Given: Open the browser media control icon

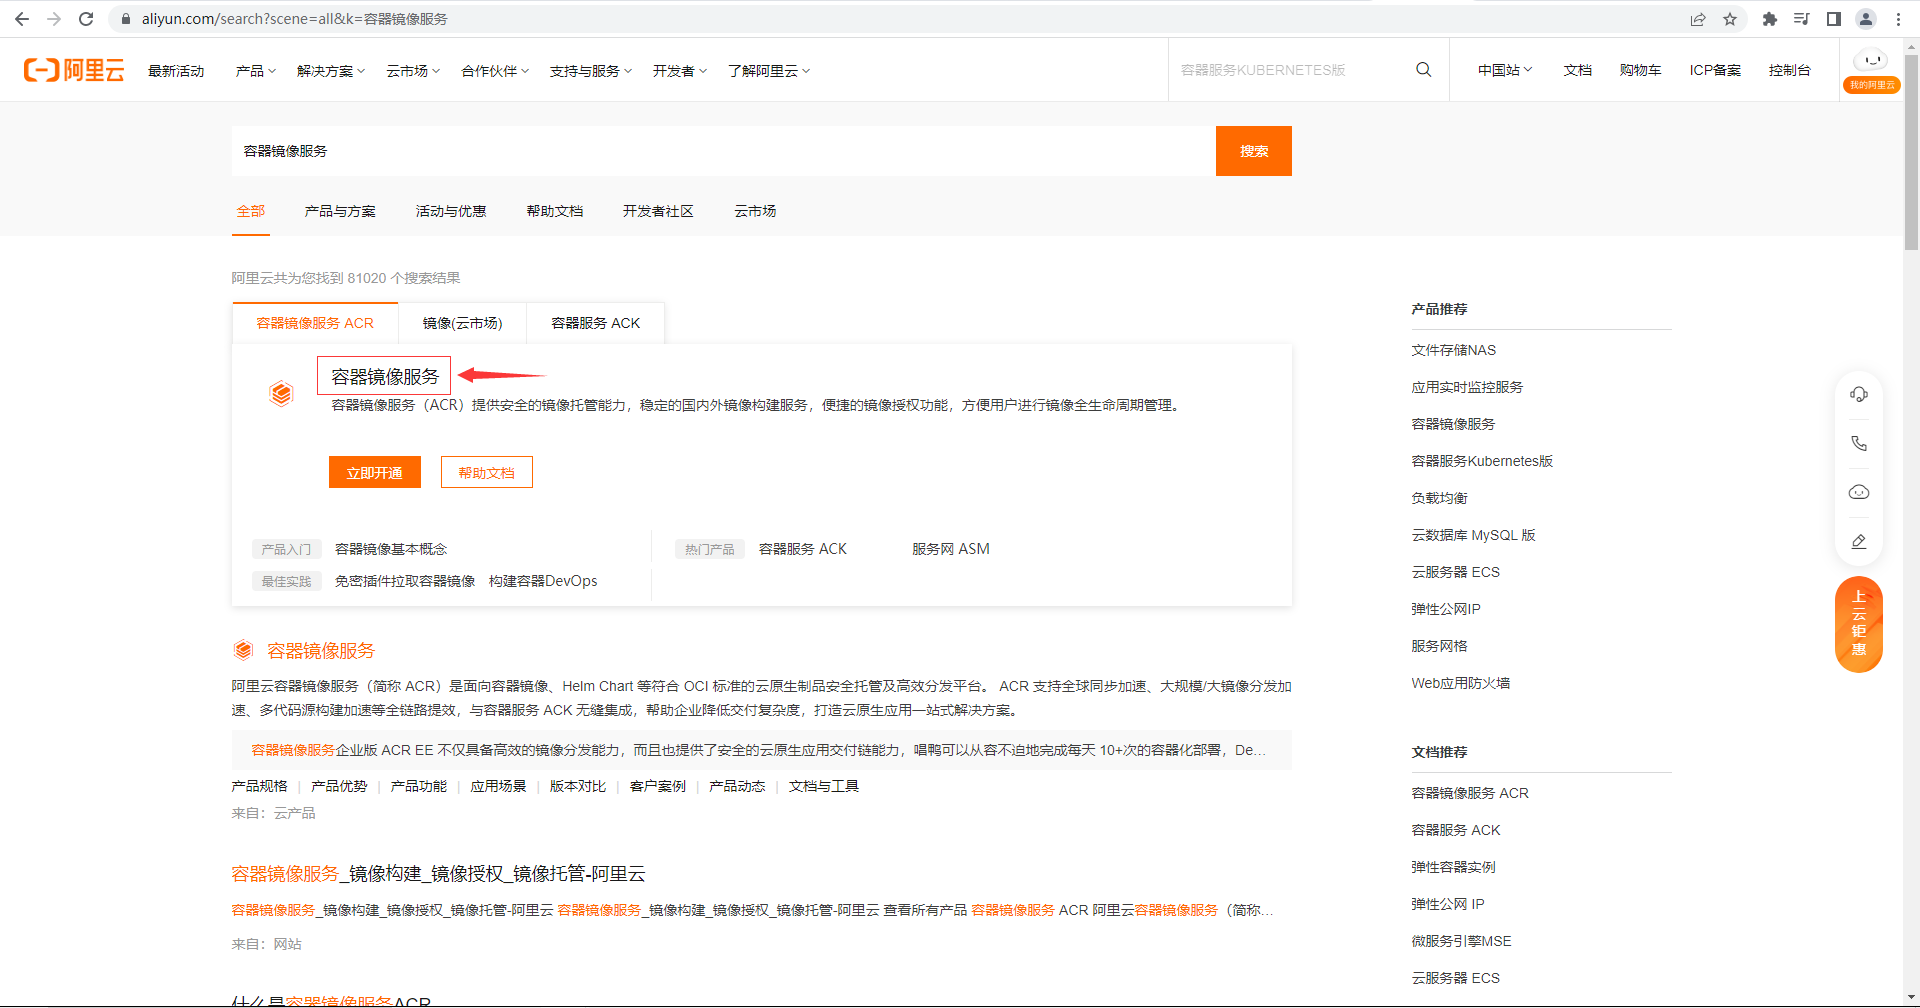Looking at the screenshot, I should click(1802, 19).
